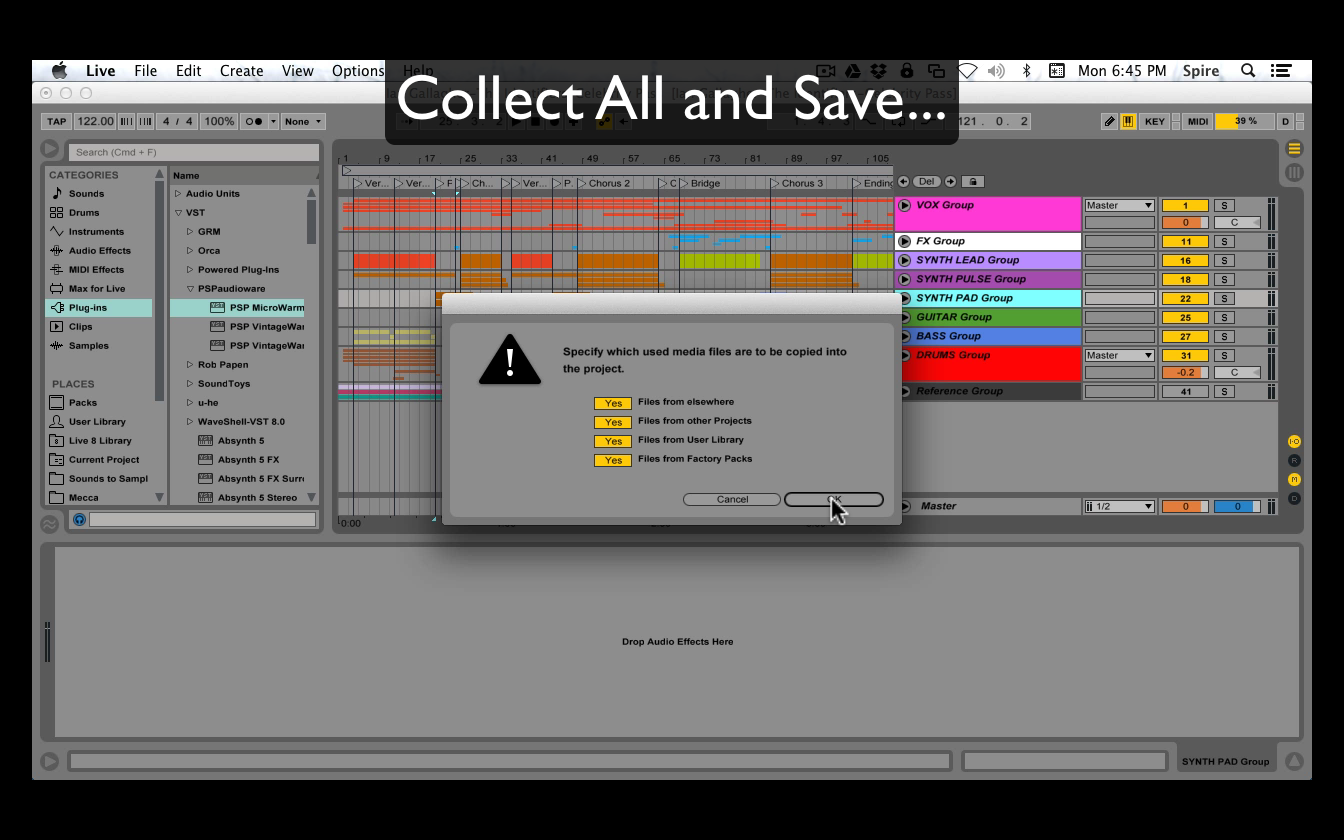Toggle KEY map mode switch
Image resolution: width=1344 pixels, height=840 pixels.
tap(1155, 121)
